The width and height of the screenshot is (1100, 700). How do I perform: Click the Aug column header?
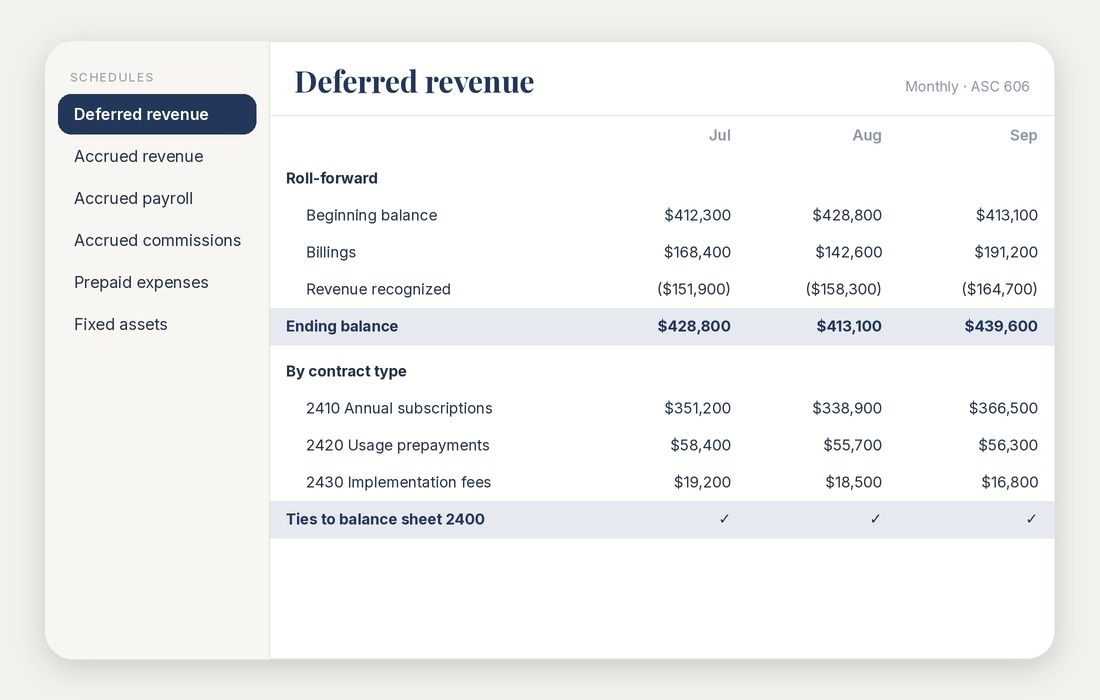[x=867, y=135]
